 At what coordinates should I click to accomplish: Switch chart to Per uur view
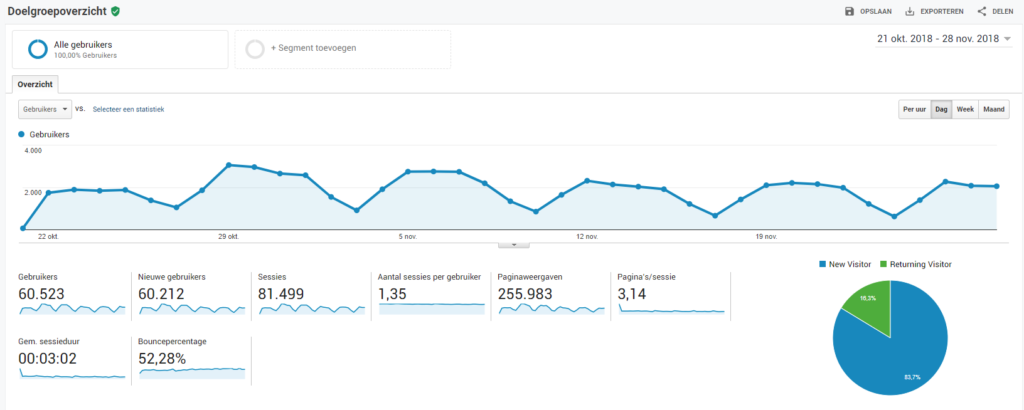tap(914, 110)
